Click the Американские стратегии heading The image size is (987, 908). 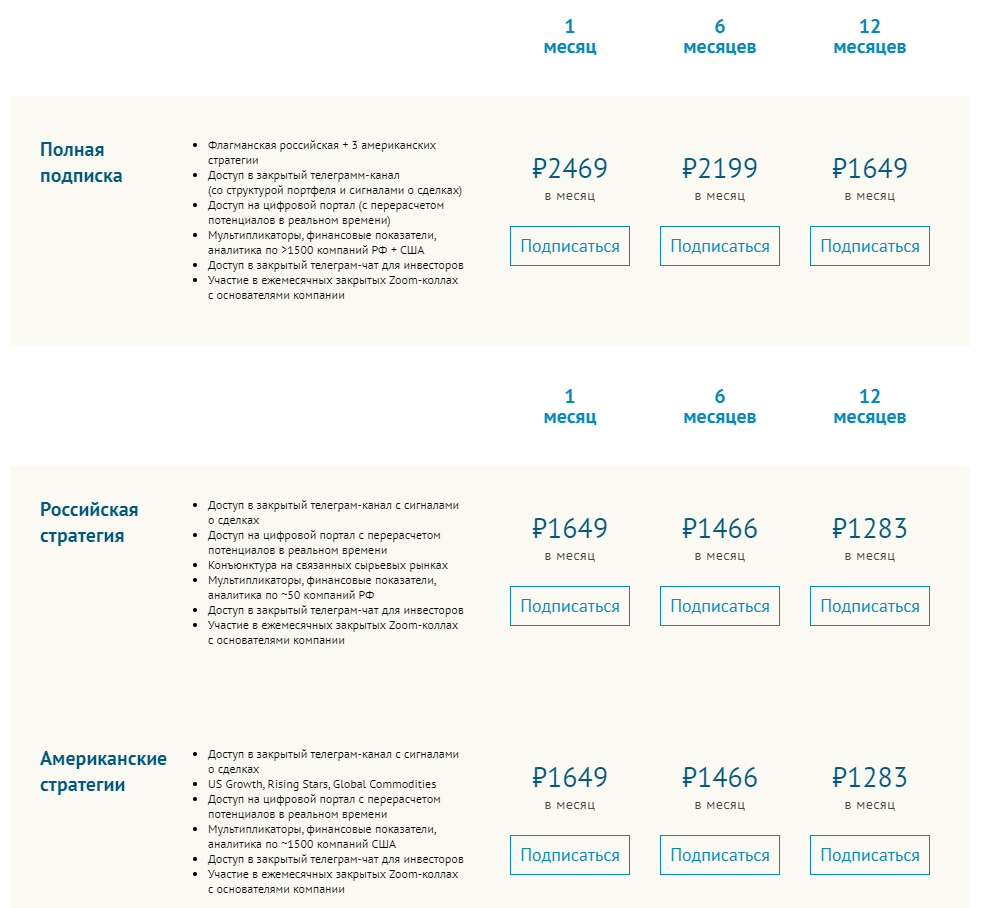point(103,771)
